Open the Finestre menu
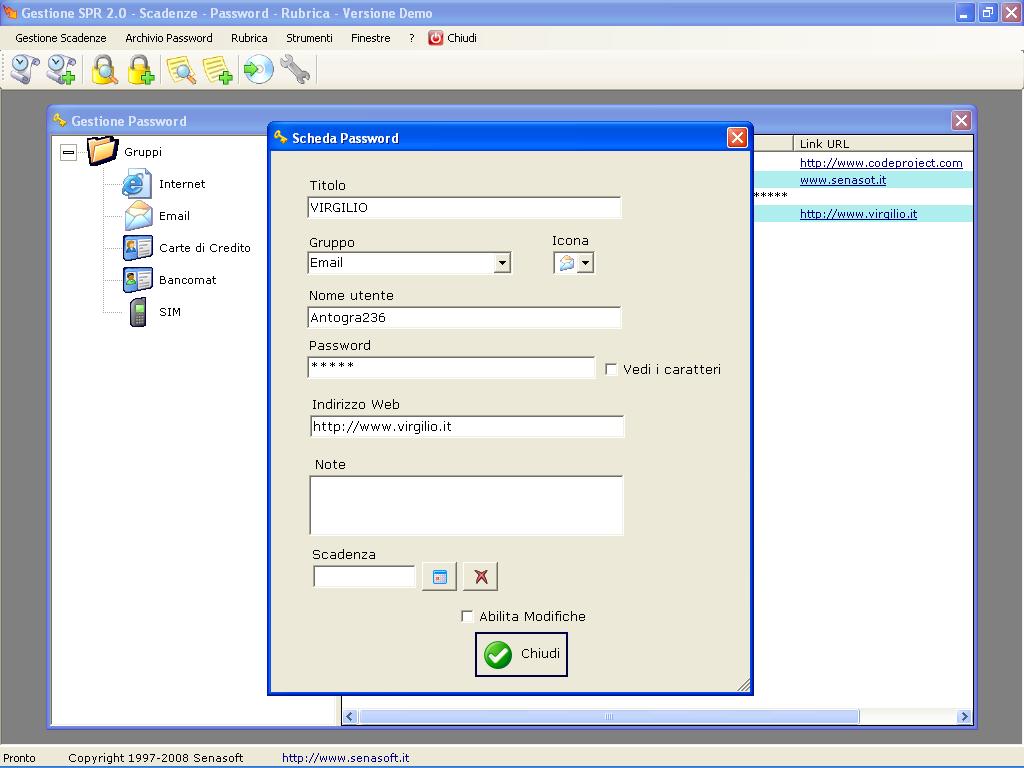The width and height of the screenshot is (1024, 768). coord(371,38)
